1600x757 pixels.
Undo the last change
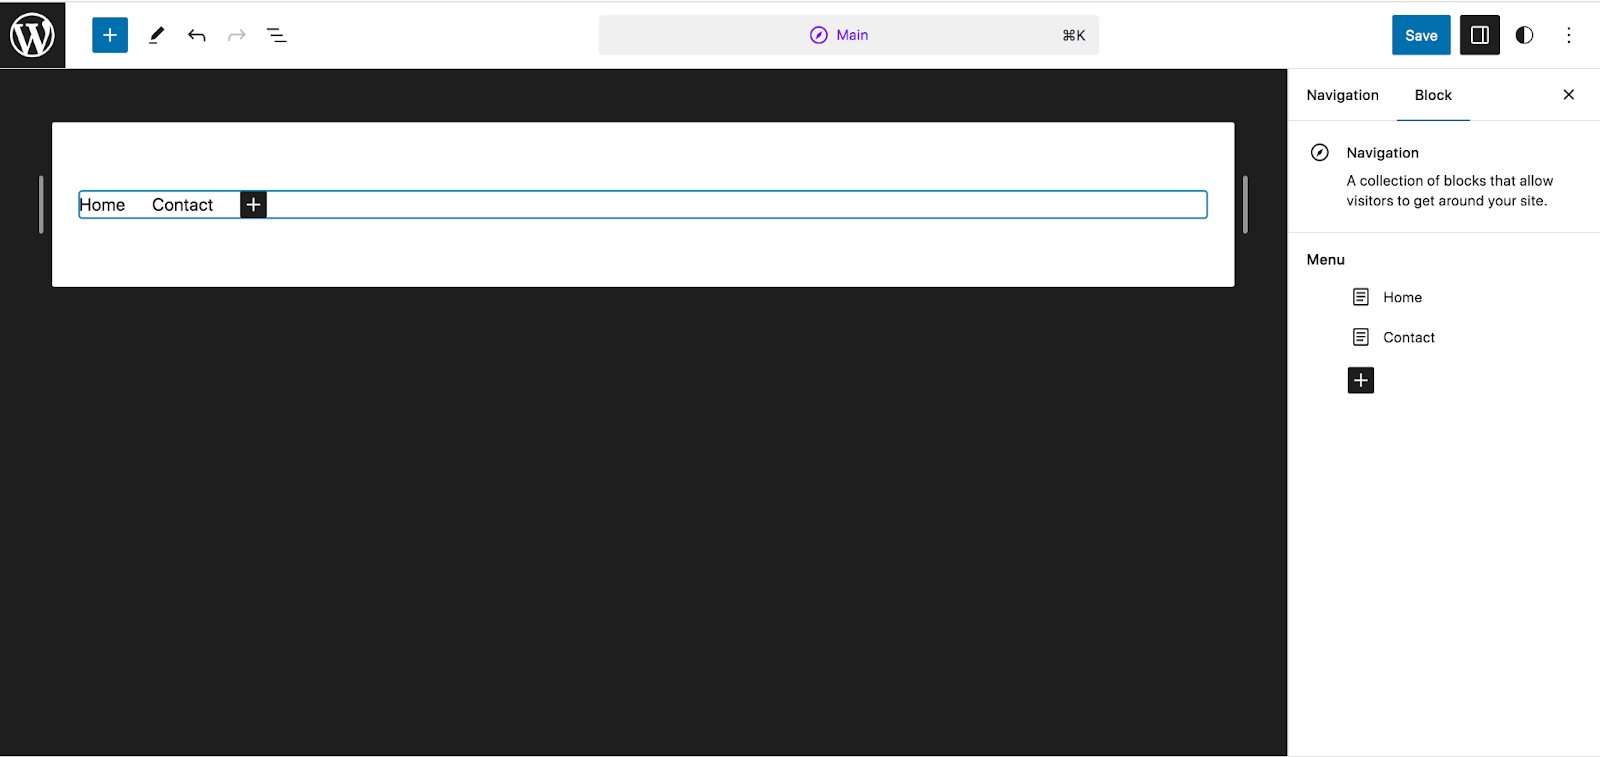197,35
